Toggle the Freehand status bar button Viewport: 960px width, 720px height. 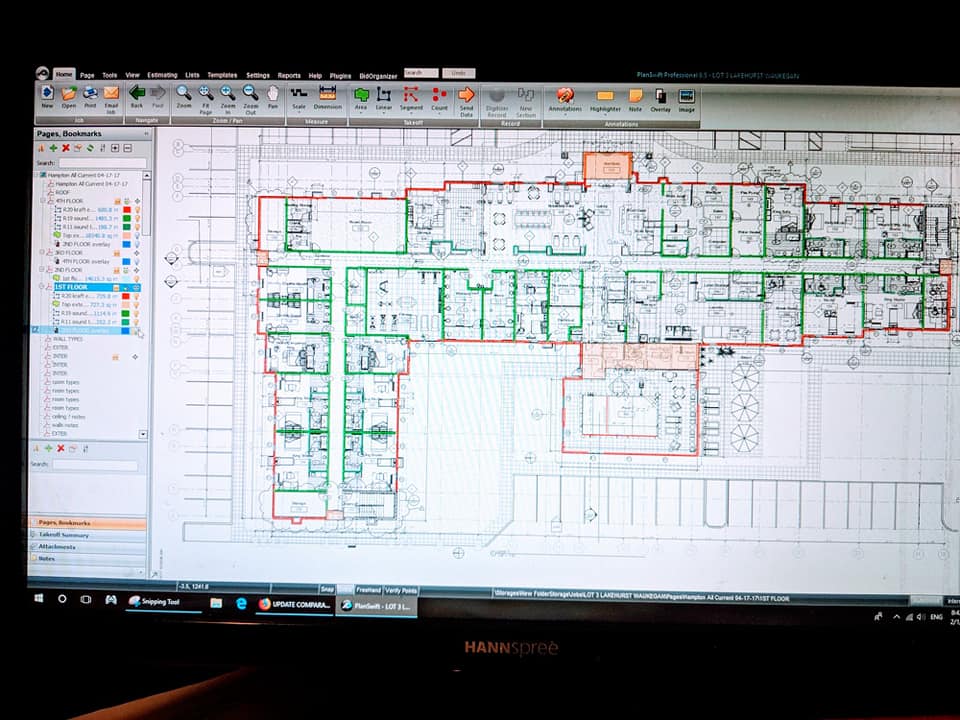click(369, 590)
